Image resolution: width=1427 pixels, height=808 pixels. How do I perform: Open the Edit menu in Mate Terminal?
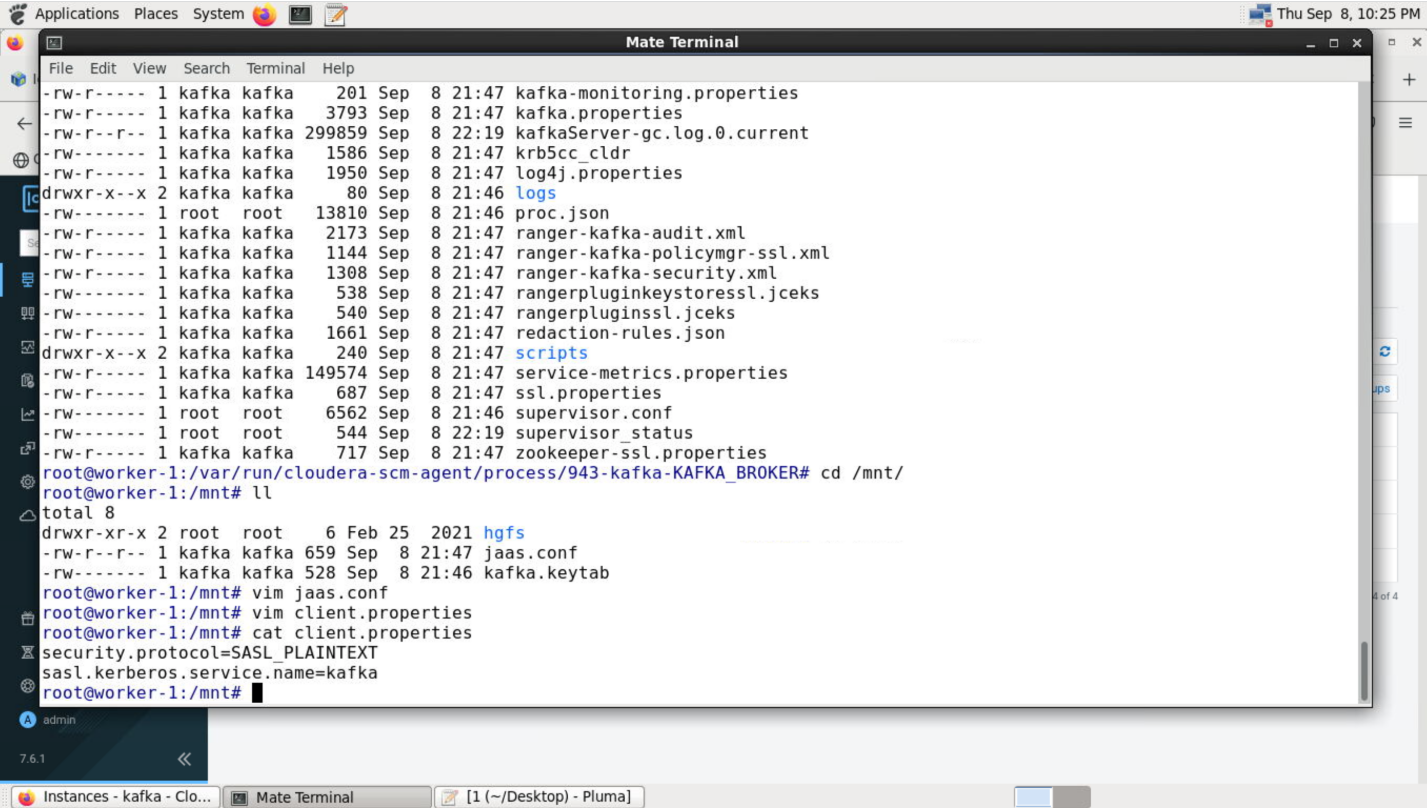pos(103,68)
